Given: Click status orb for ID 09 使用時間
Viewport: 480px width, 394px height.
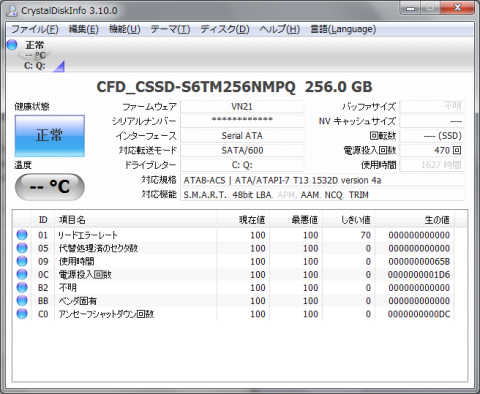Looking at the screenshot, I should pos(22,261).
